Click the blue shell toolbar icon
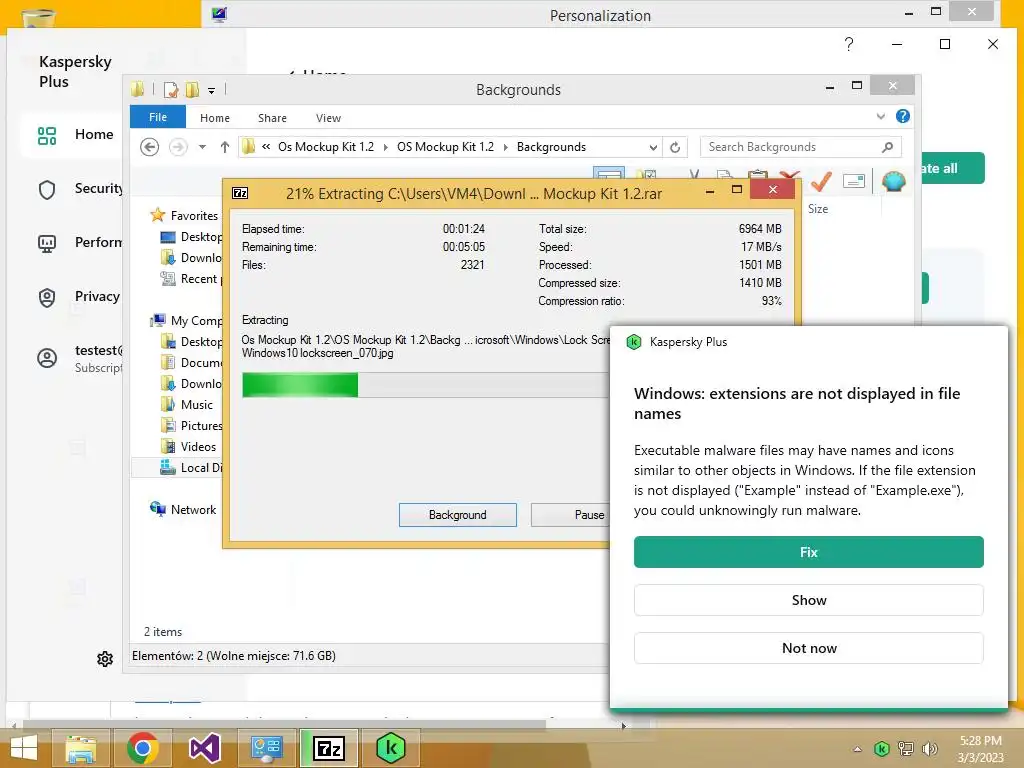Screen dimensions: 1024x768 tap(893, 181)
